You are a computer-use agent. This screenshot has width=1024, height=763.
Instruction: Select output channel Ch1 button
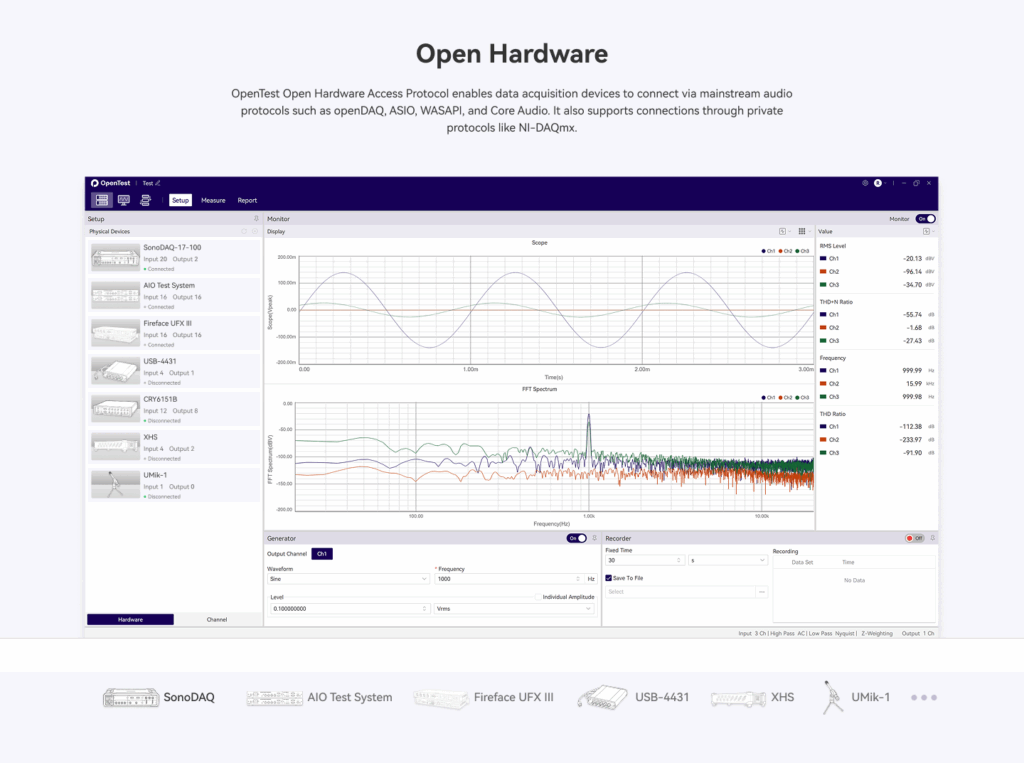click(x=322, y=553)
